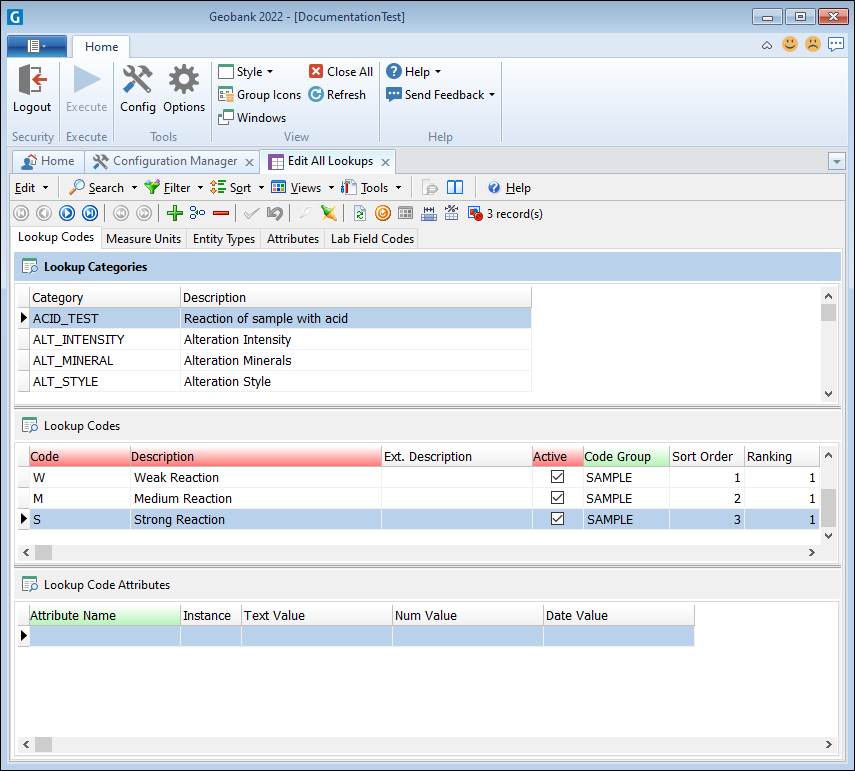The height and width of the screenshot is (771, 855).
Task: Delete record using red minus icon
Action: coord(221,213)
